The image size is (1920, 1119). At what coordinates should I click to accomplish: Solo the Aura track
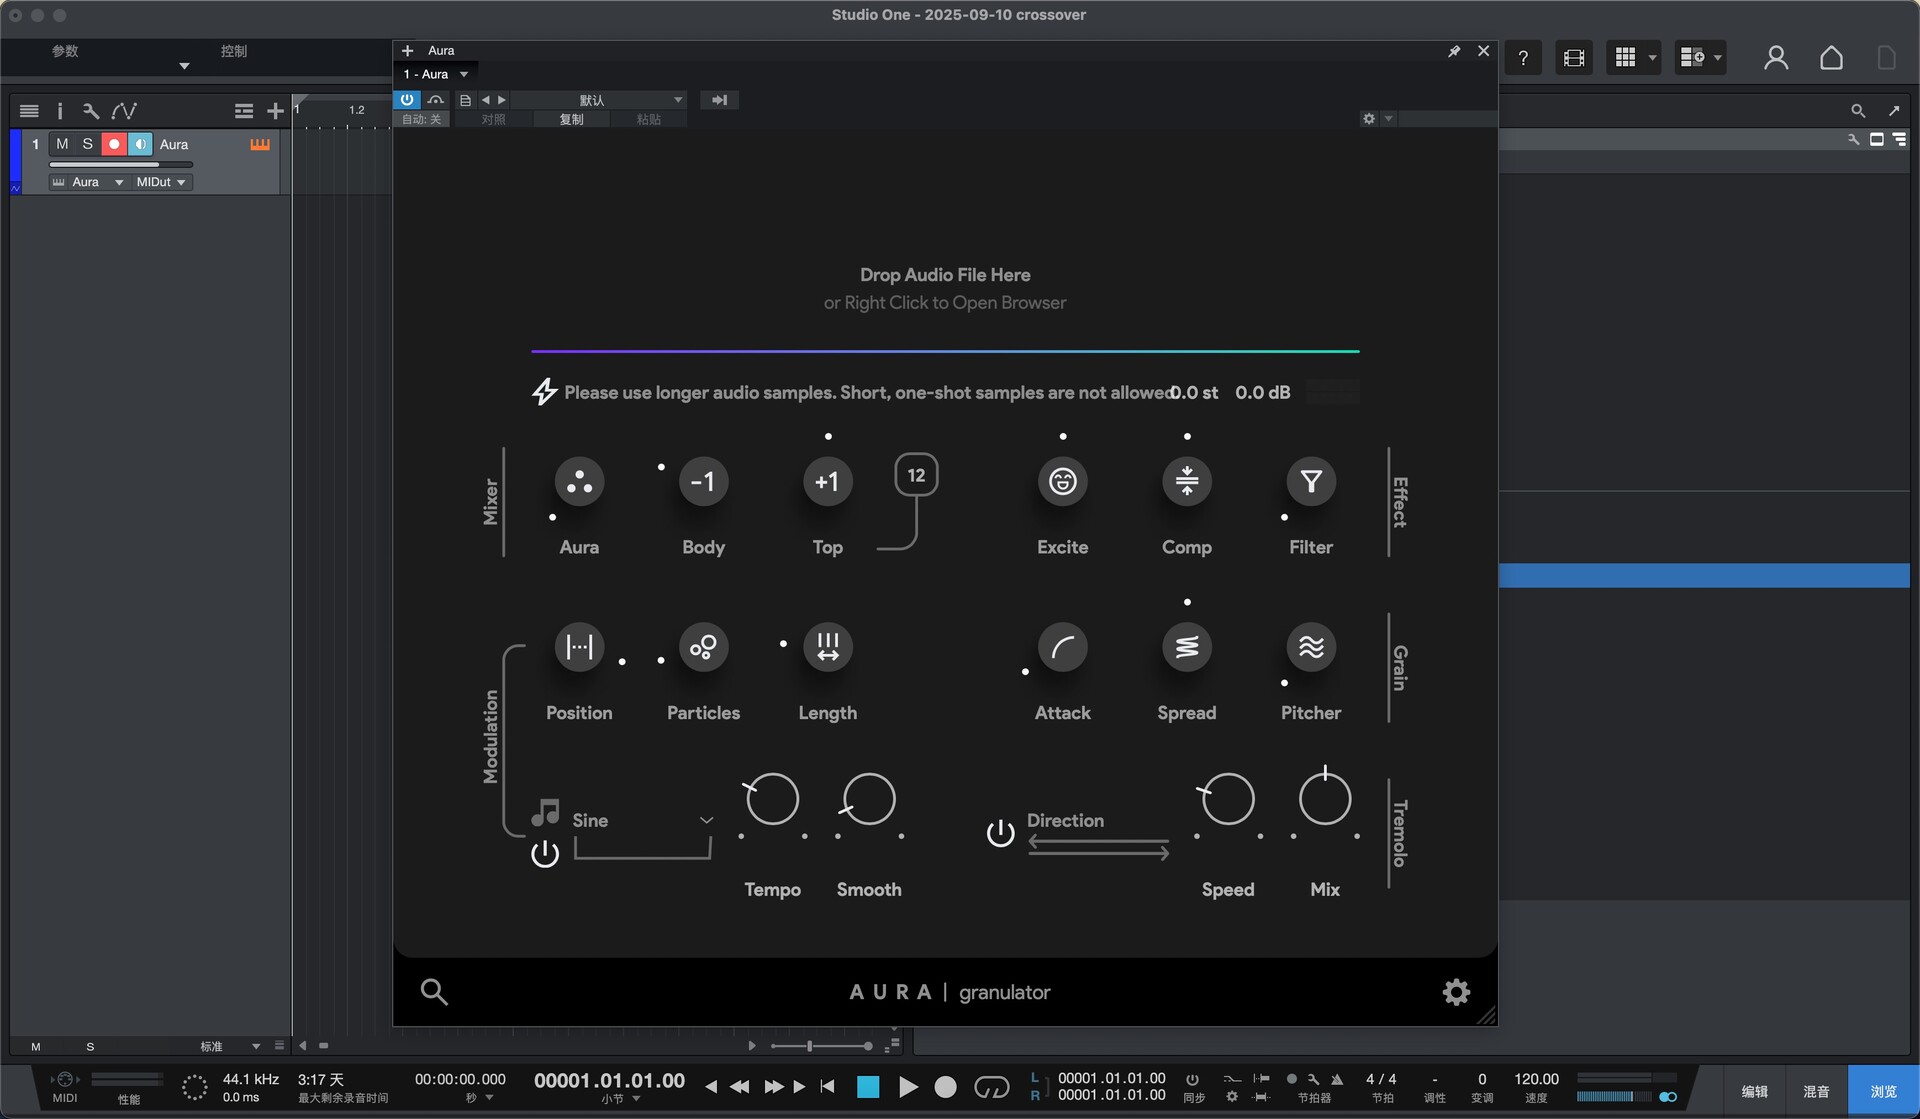pos(88,144)
